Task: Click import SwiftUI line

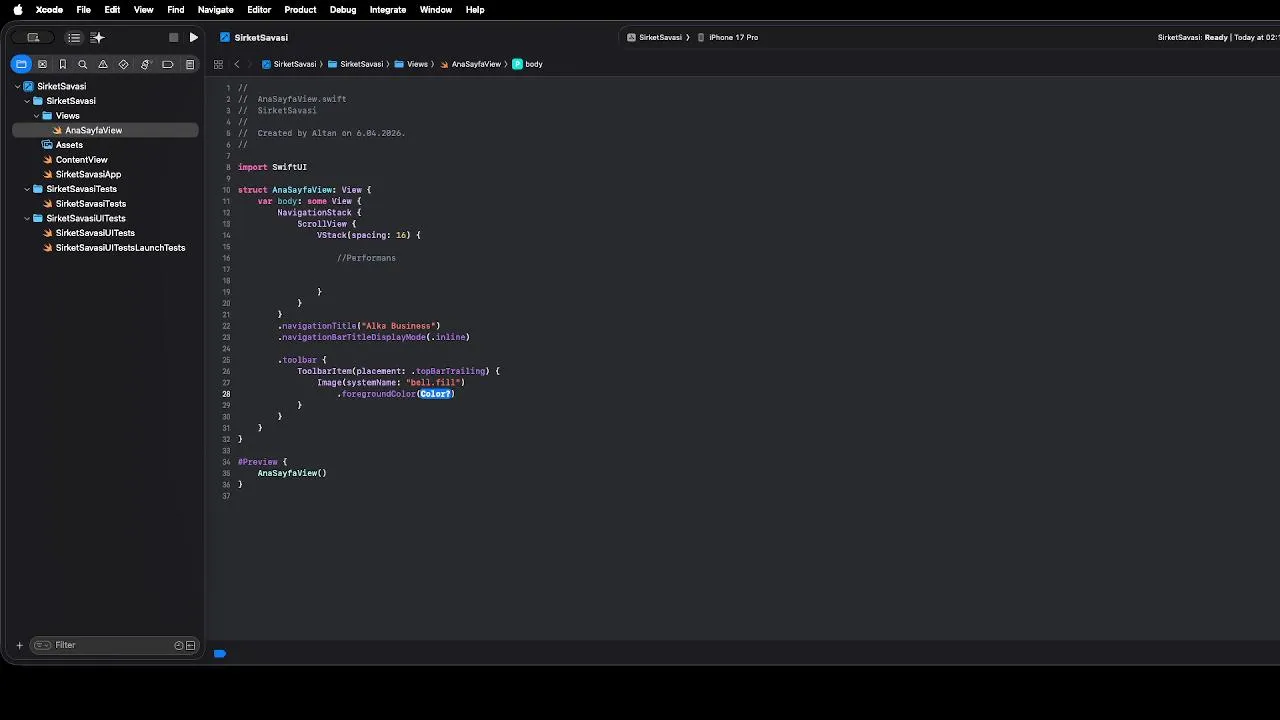Action: [x=272, y=167]
